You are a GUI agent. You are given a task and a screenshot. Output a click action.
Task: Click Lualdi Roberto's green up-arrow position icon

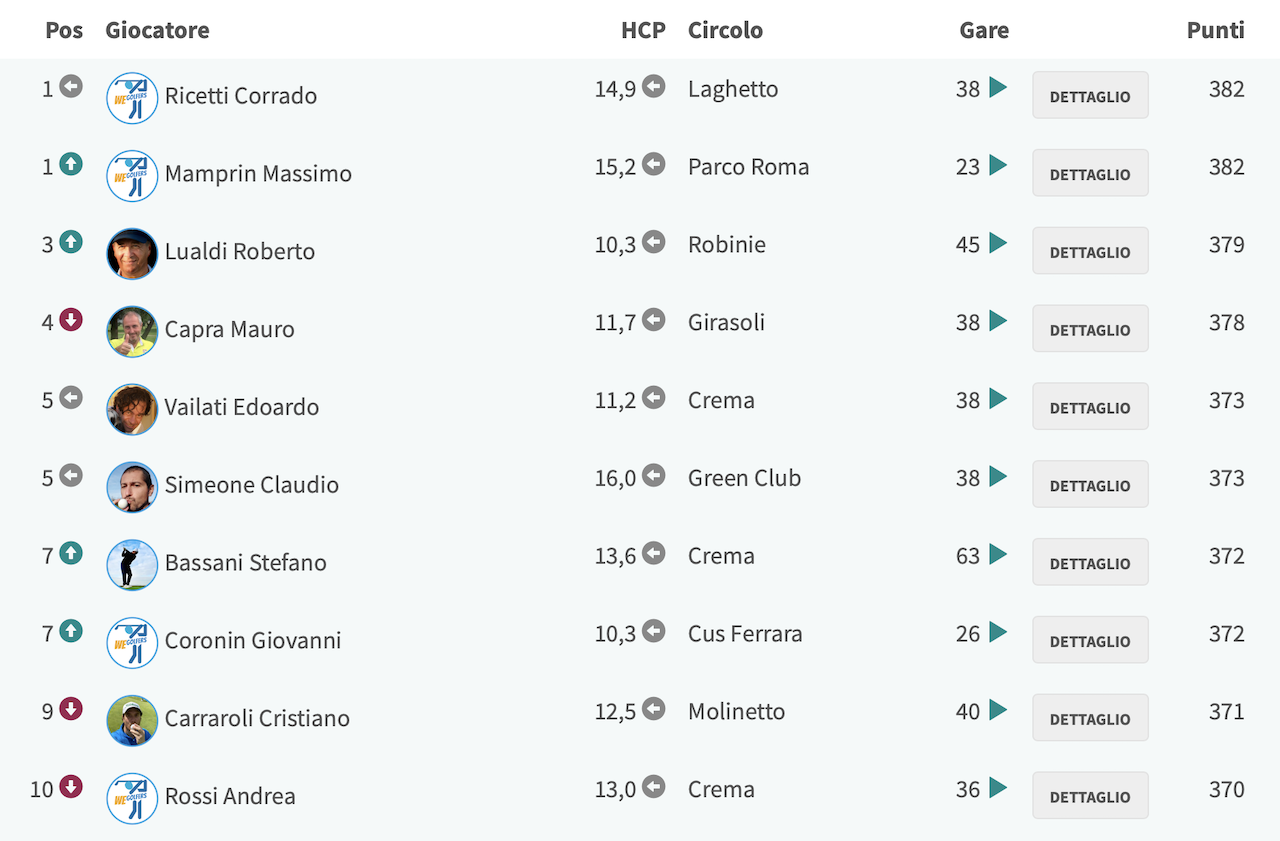point(71,242)
